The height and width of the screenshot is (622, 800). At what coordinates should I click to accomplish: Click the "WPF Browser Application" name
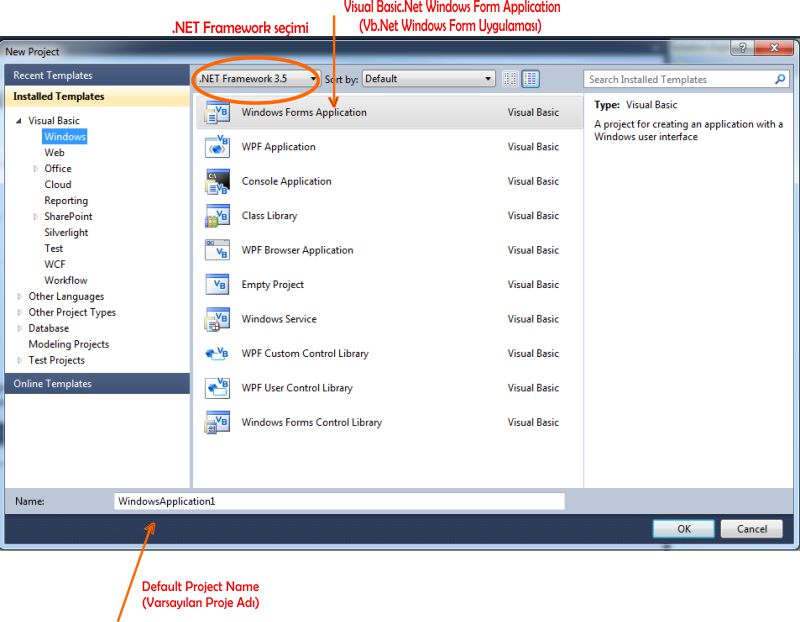click(x=297, y=251)
